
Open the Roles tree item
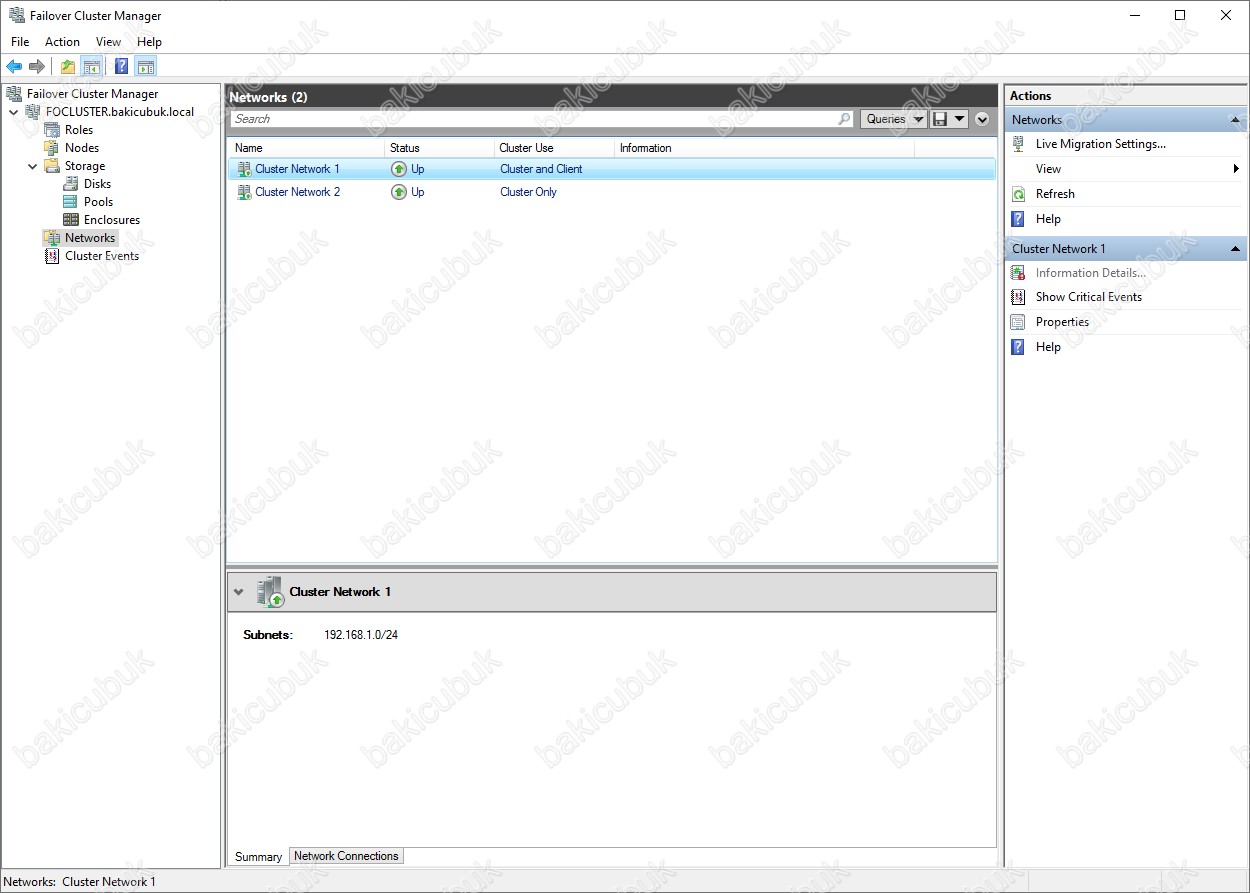point(79,130)
